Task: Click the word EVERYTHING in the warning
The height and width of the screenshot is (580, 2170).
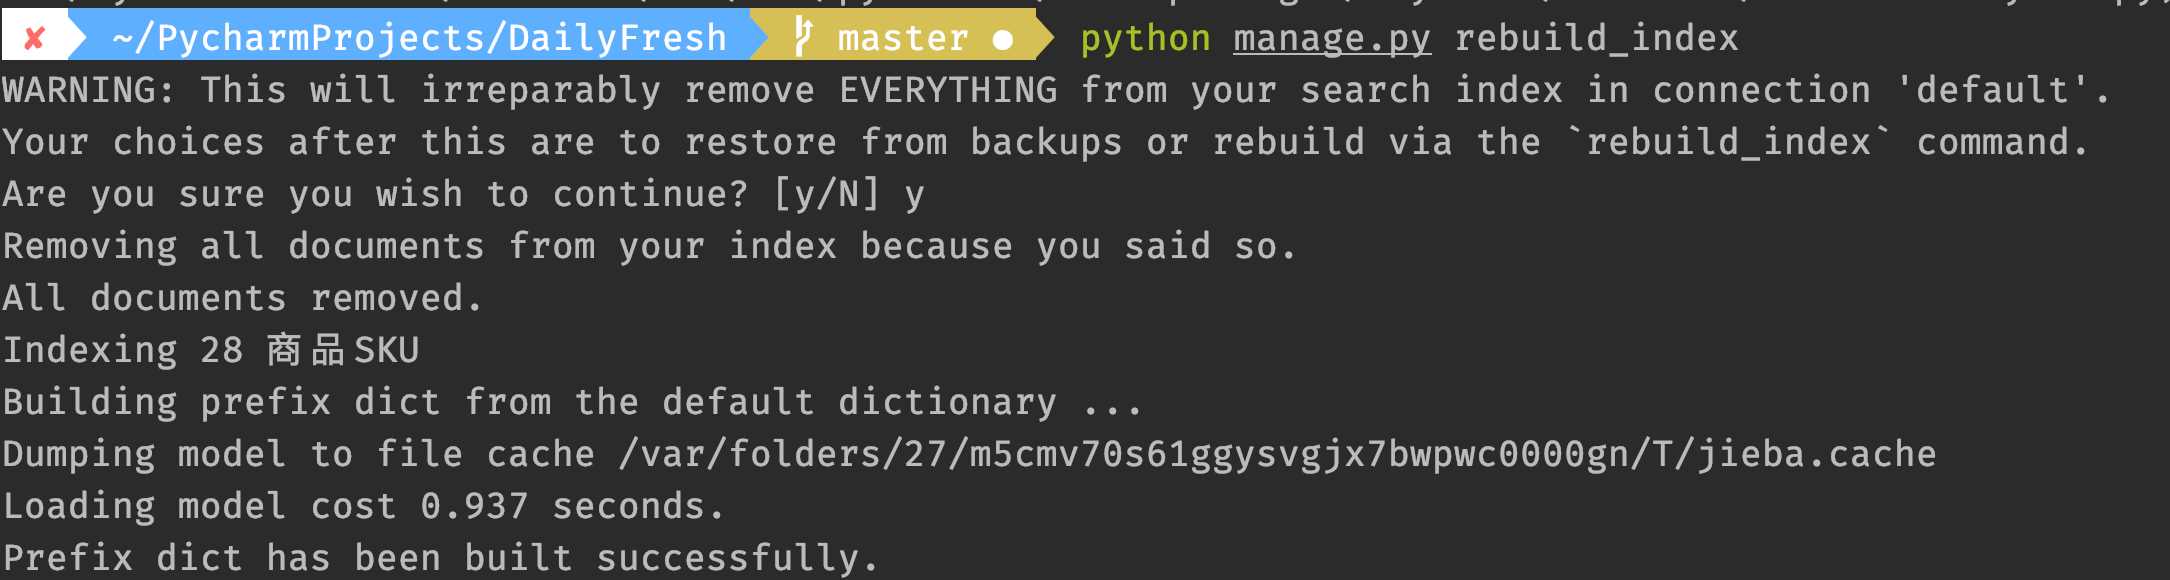Action: coord(948,91)
